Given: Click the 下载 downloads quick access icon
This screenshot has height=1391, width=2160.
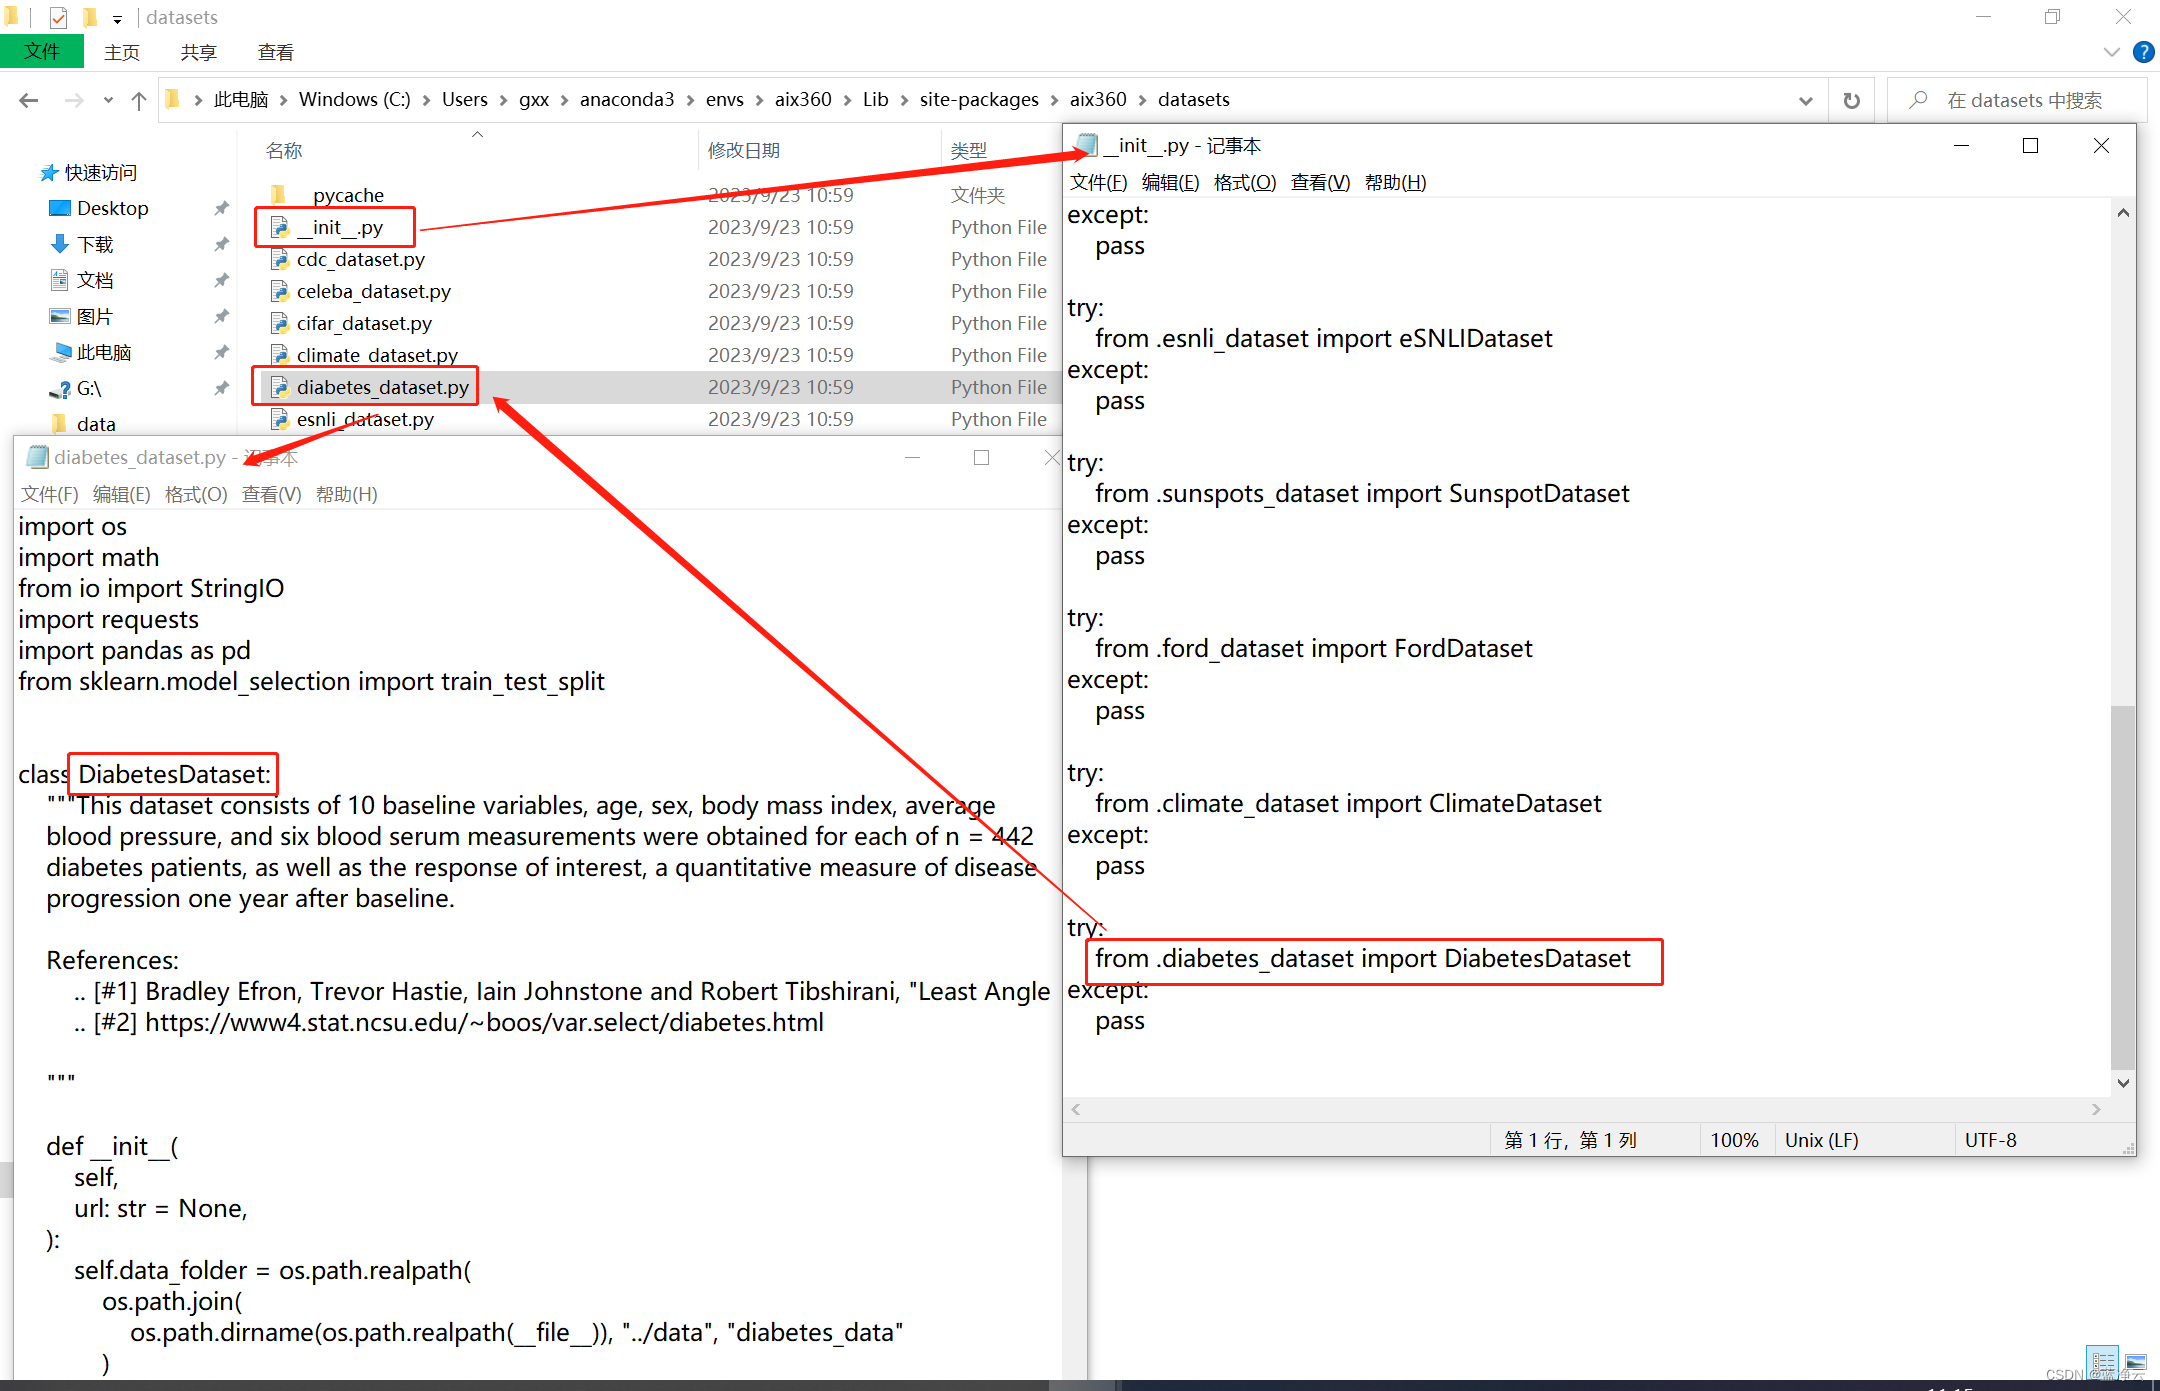Looking at the screenshot, I should pyautogui.click(x=60, y=244).
